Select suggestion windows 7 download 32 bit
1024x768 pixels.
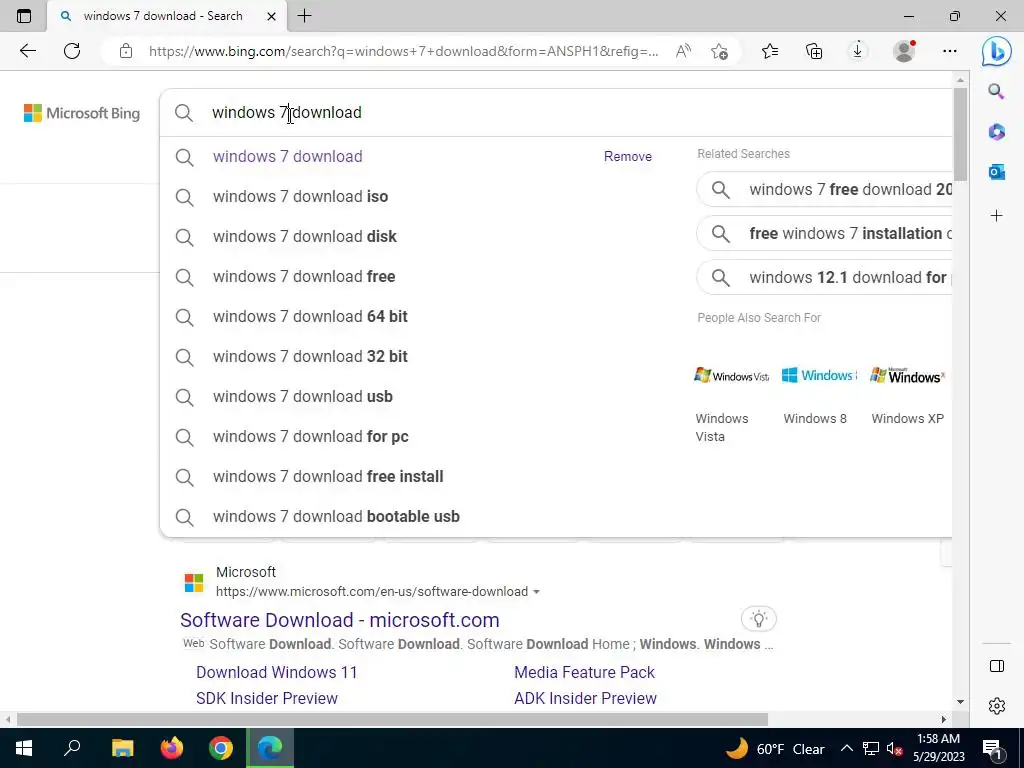[310, 357]
